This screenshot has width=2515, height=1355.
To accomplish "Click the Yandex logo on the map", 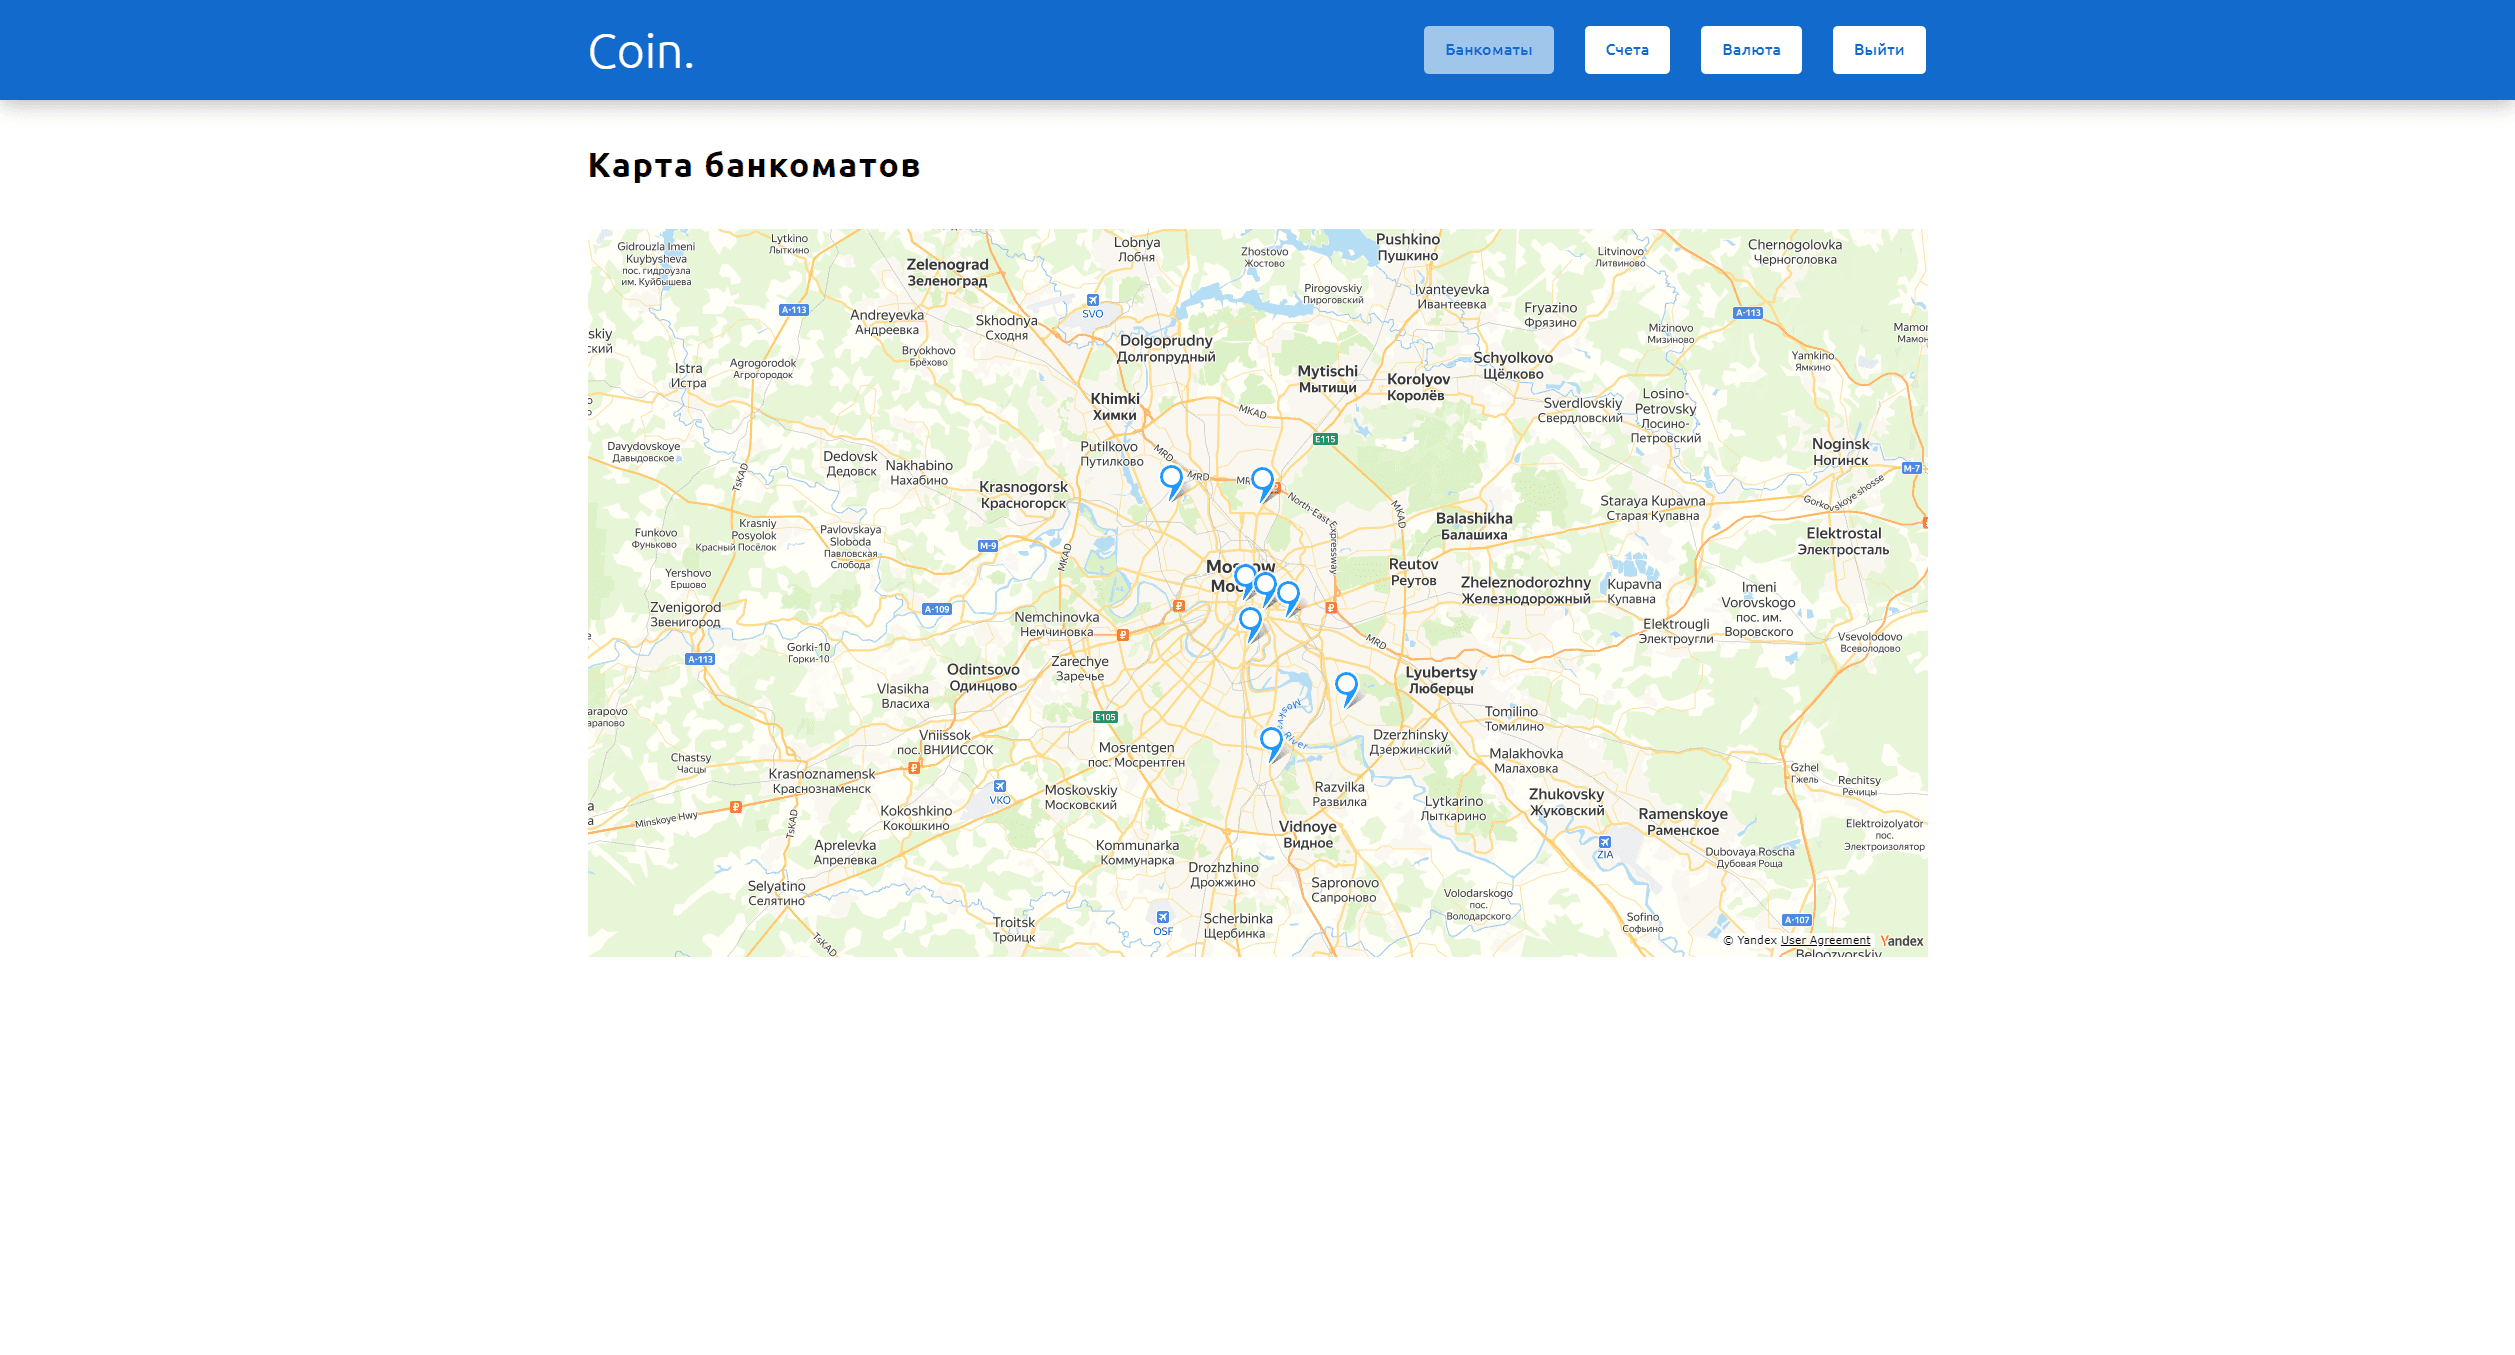I will click(x=1902, y=941).
